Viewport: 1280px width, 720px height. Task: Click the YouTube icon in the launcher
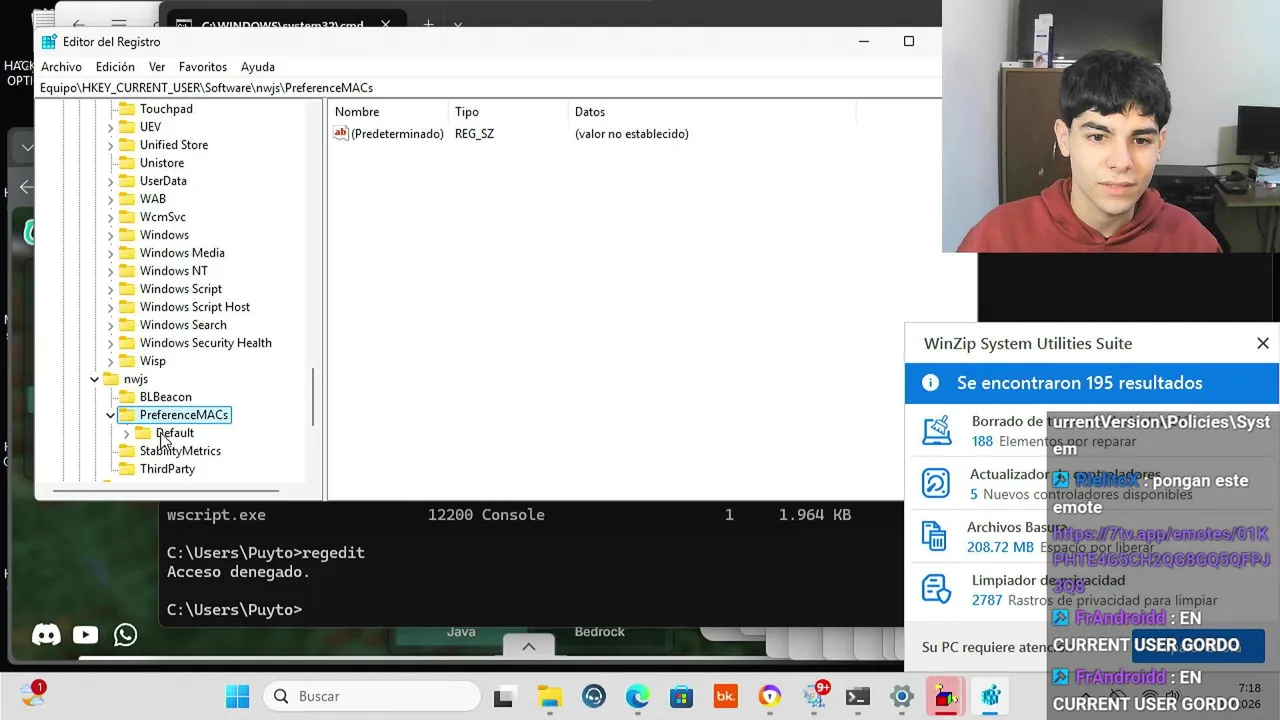point(85,634)
